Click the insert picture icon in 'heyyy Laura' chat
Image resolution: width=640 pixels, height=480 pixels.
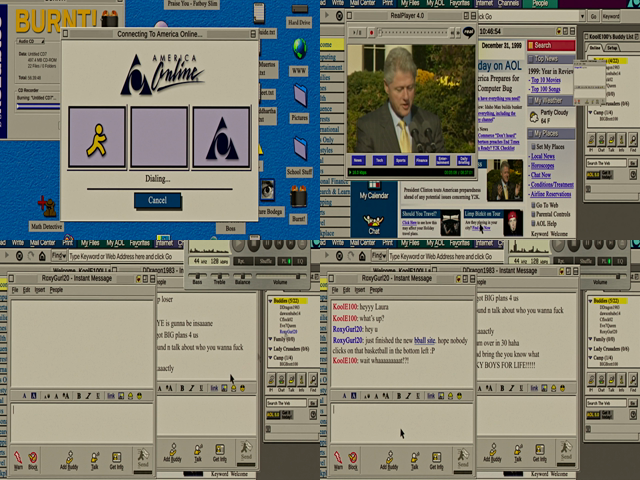click(441, 396)
